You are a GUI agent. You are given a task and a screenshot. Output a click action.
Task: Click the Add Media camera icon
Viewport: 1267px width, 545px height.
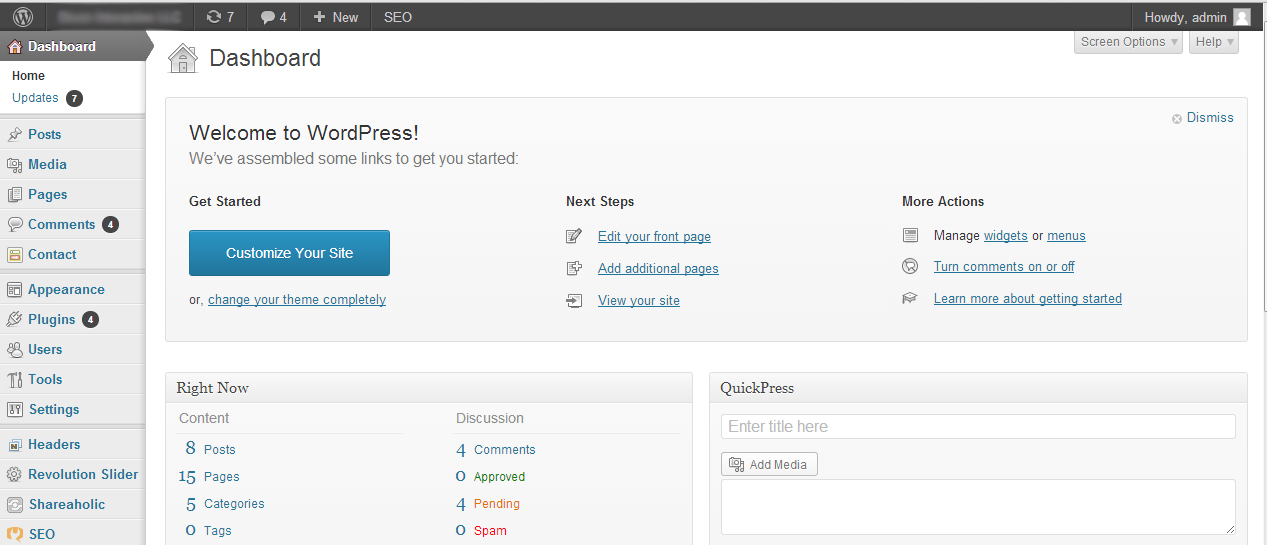coord(737,464)
